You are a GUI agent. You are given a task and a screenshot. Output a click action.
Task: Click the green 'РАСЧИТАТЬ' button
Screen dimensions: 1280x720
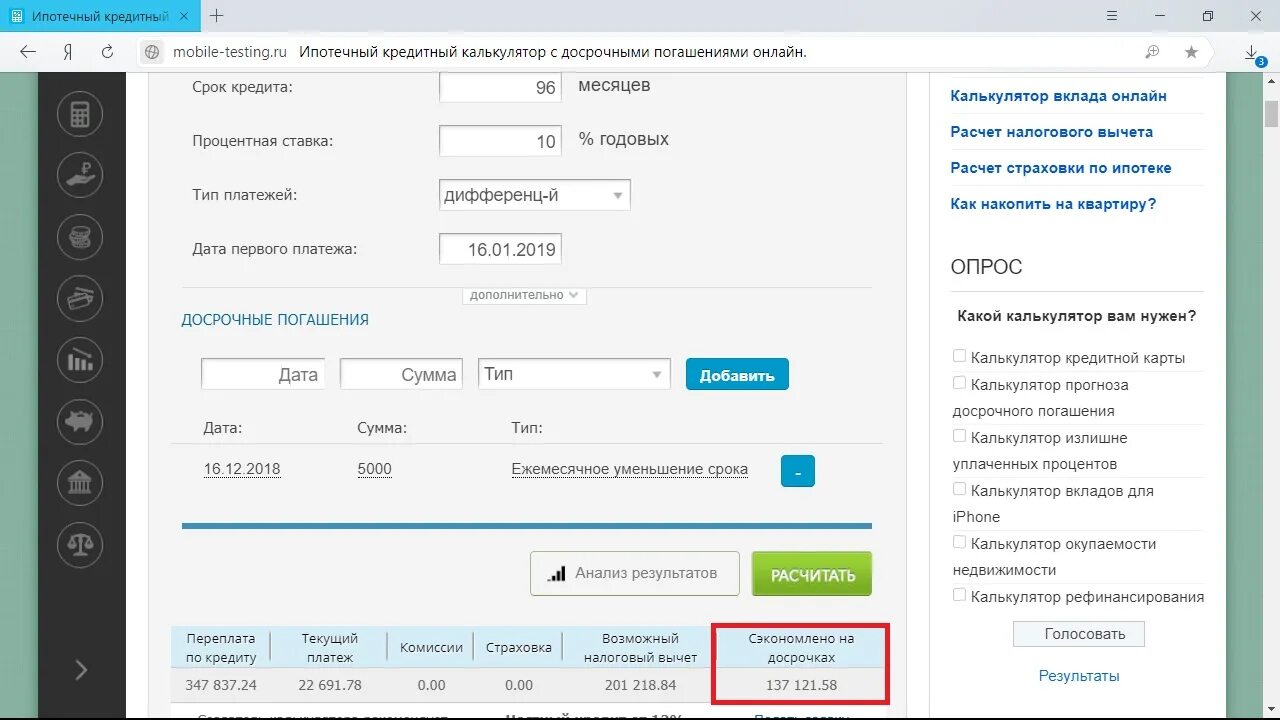pos(812,574)
